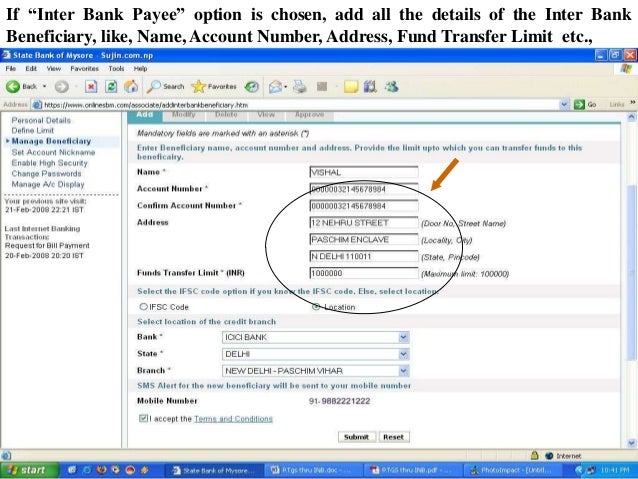Click the Research books toolbar icon

(x=370, y=86)
